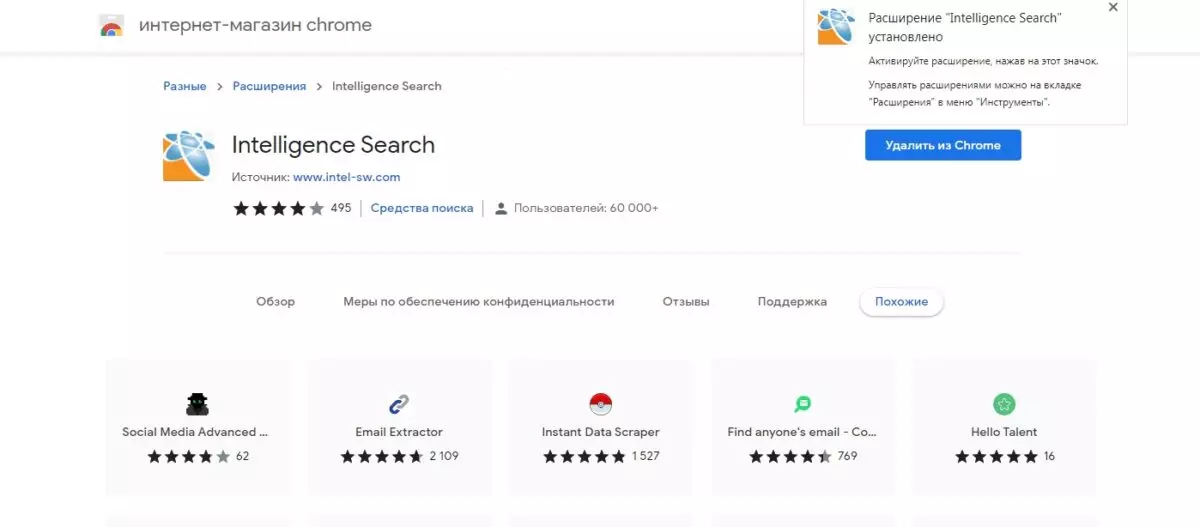Open Social Media Advanced extension icon

197,404
